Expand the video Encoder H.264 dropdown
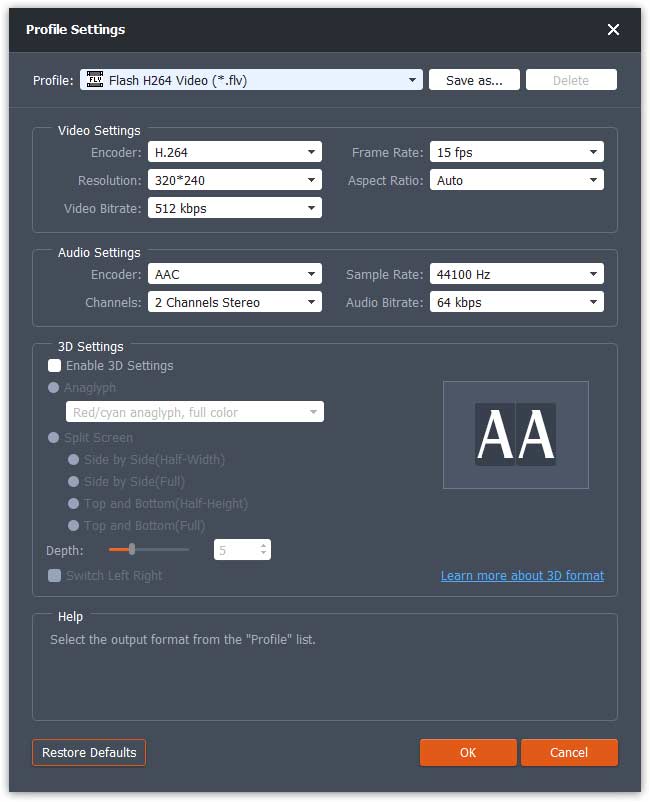 312,153
